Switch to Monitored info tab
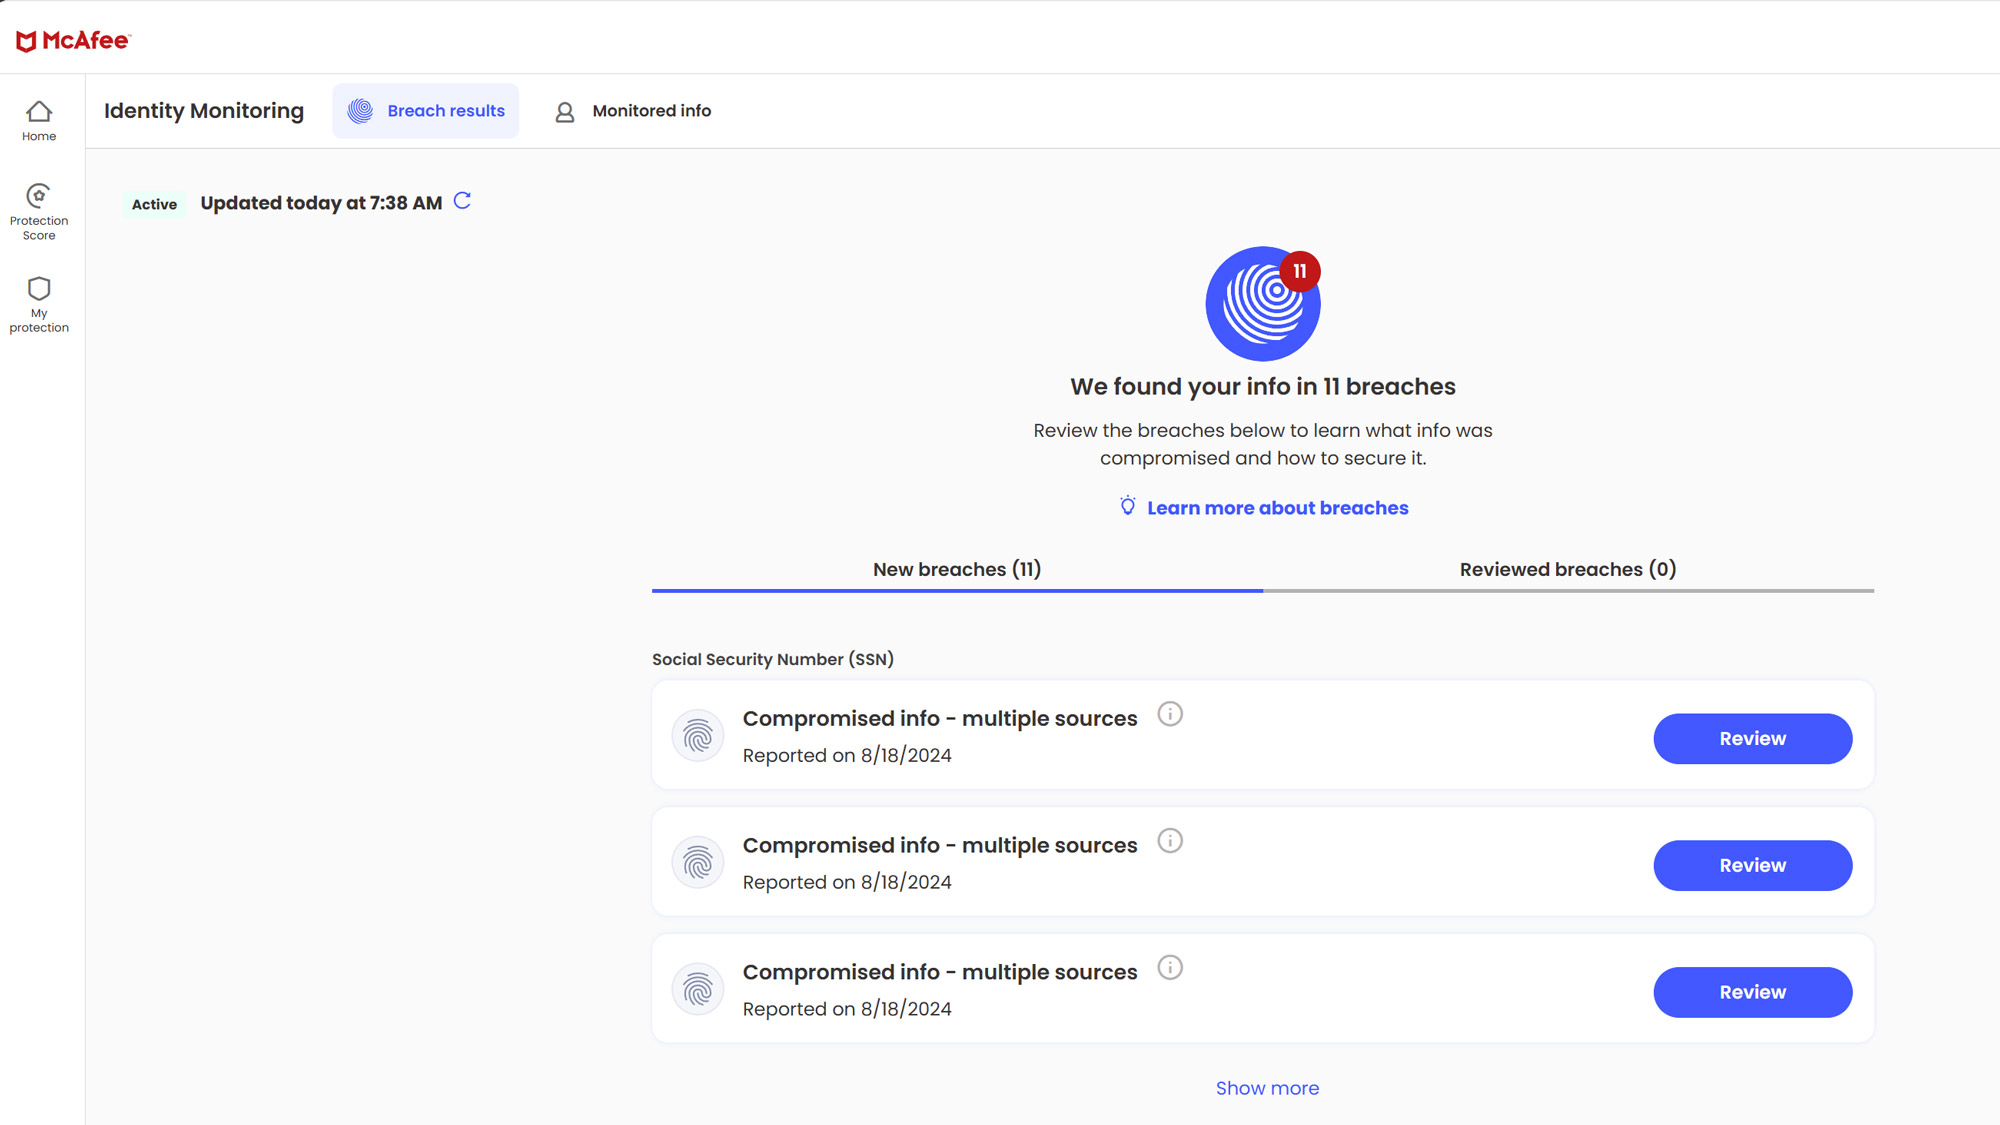This screenshot has height=1125, width=2000. 633,111
